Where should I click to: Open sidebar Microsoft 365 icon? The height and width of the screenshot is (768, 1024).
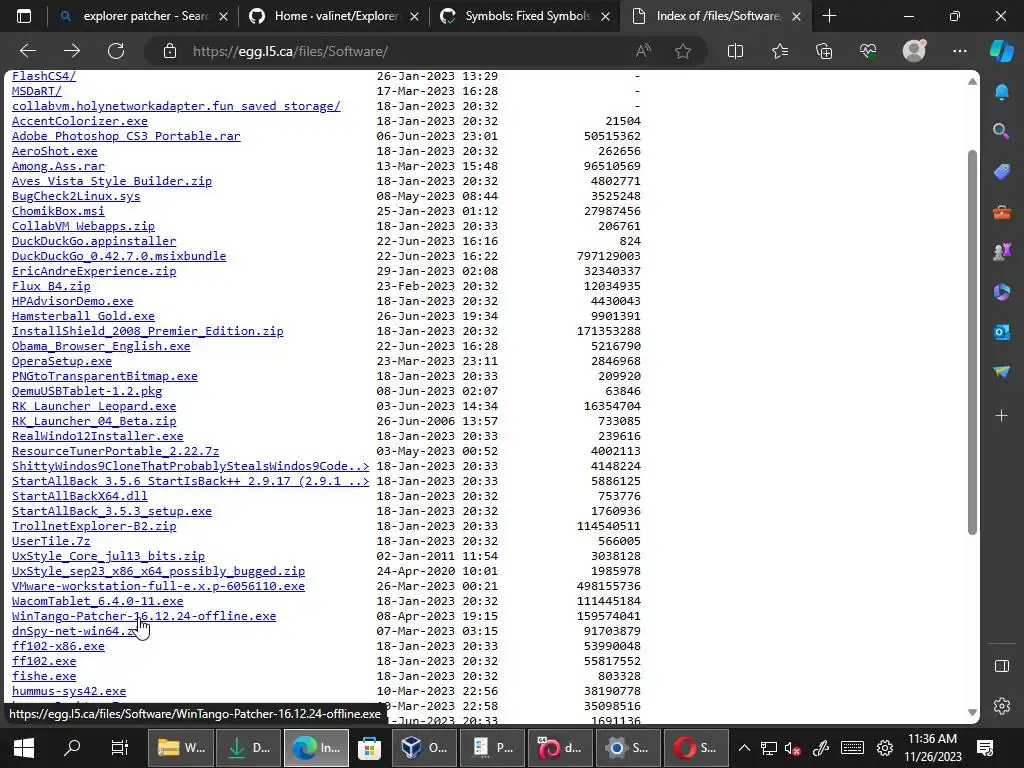click(x=1002, y=292)
